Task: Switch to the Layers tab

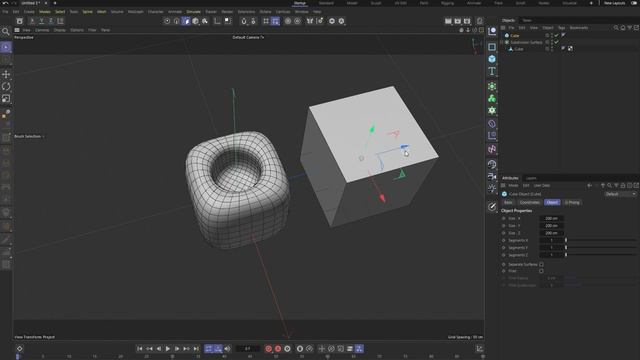Action: coord(531,178)
